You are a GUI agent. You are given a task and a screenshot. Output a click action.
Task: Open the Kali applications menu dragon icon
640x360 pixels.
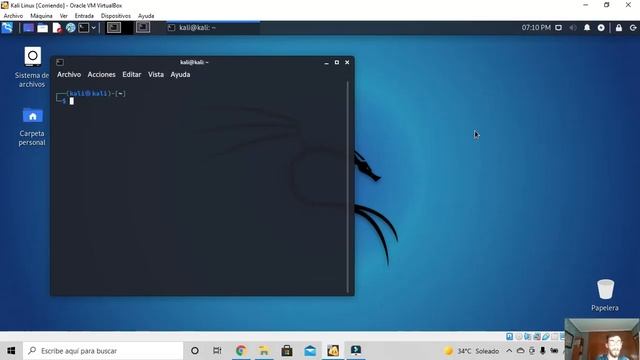pyautogui.click(x=7, y=28)
